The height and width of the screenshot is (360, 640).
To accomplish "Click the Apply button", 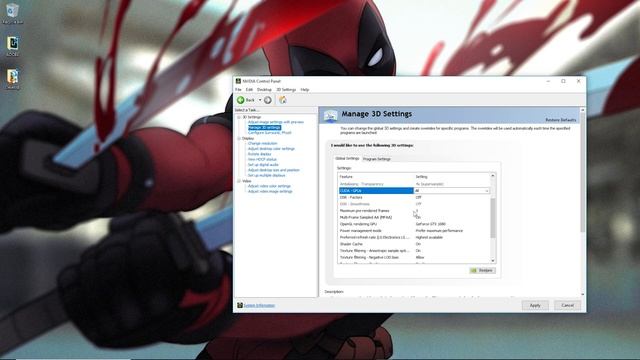I will pos(535,305).
